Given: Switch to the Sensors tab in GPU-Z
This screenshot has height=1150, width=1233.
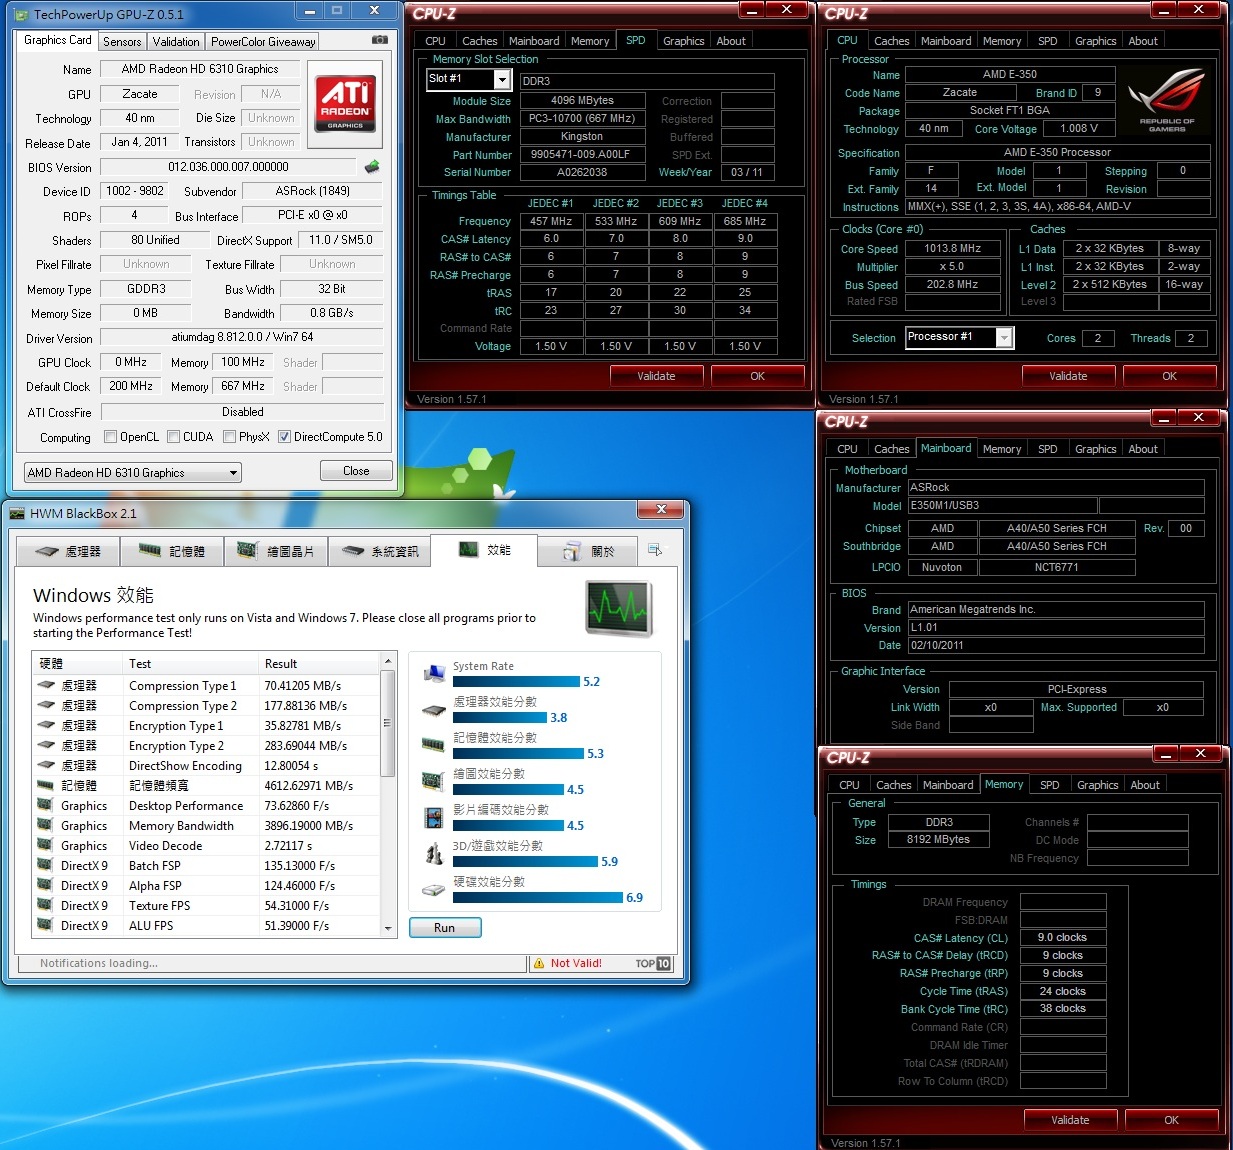Looking at the screenshot, I should tap(122, 42).
